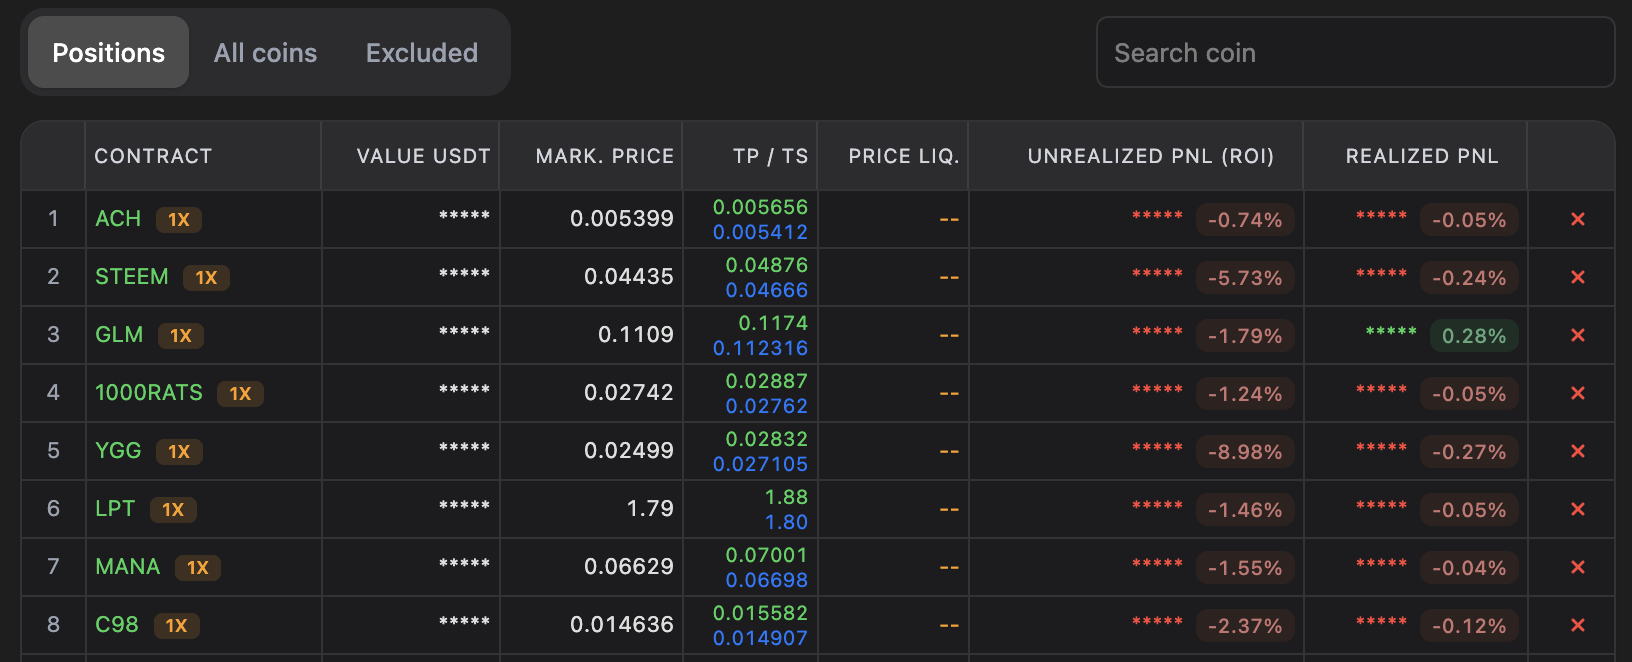Open the GLM contract link
1632x662 pixels.
click(119, 335)
